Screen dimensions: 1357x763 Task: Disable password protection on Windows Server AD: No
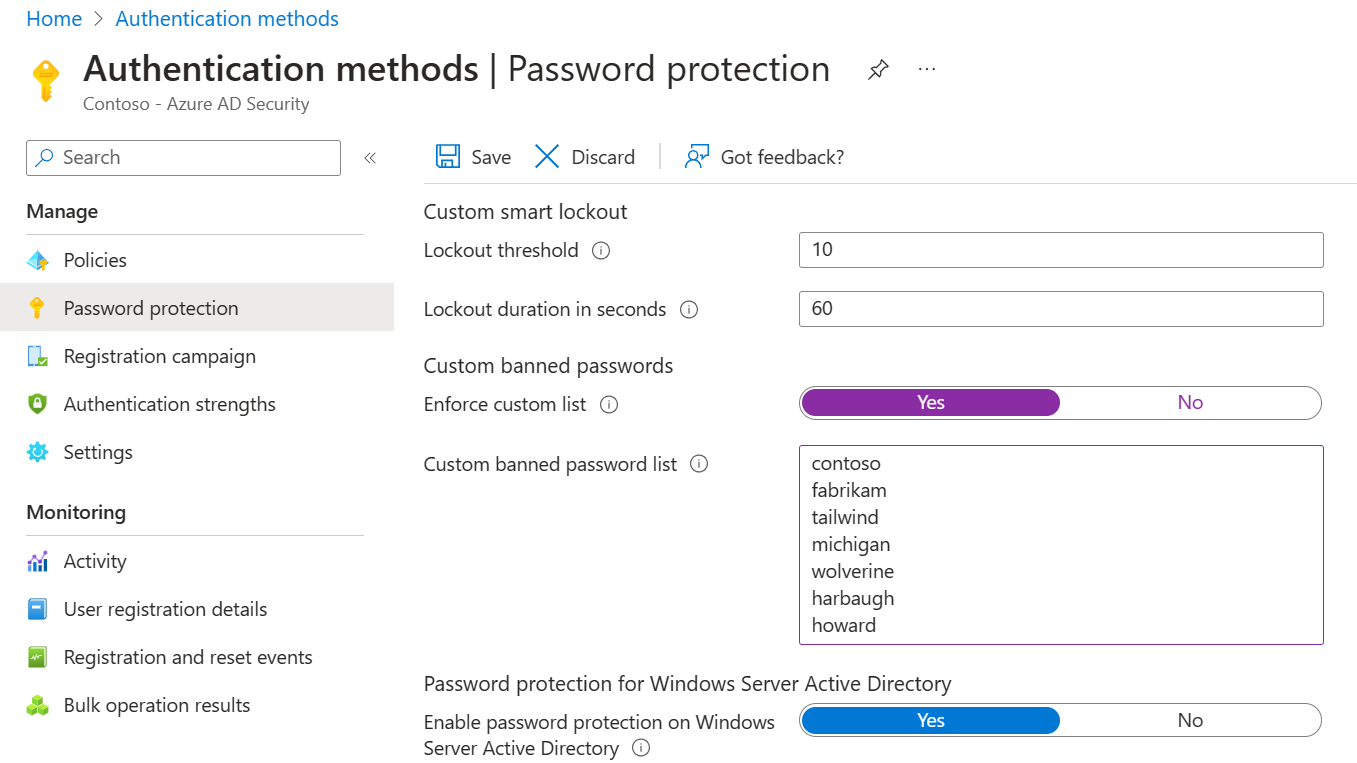coord(1190,721)
